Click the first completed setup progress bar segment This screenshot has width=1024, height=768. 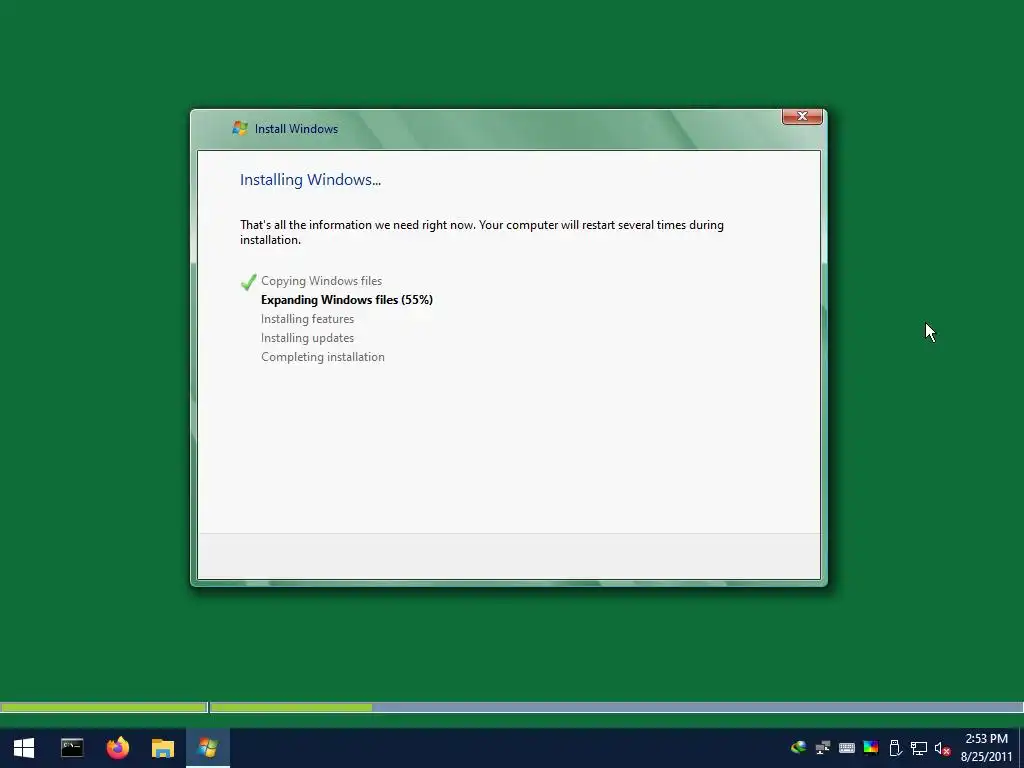tap(104, 707)
